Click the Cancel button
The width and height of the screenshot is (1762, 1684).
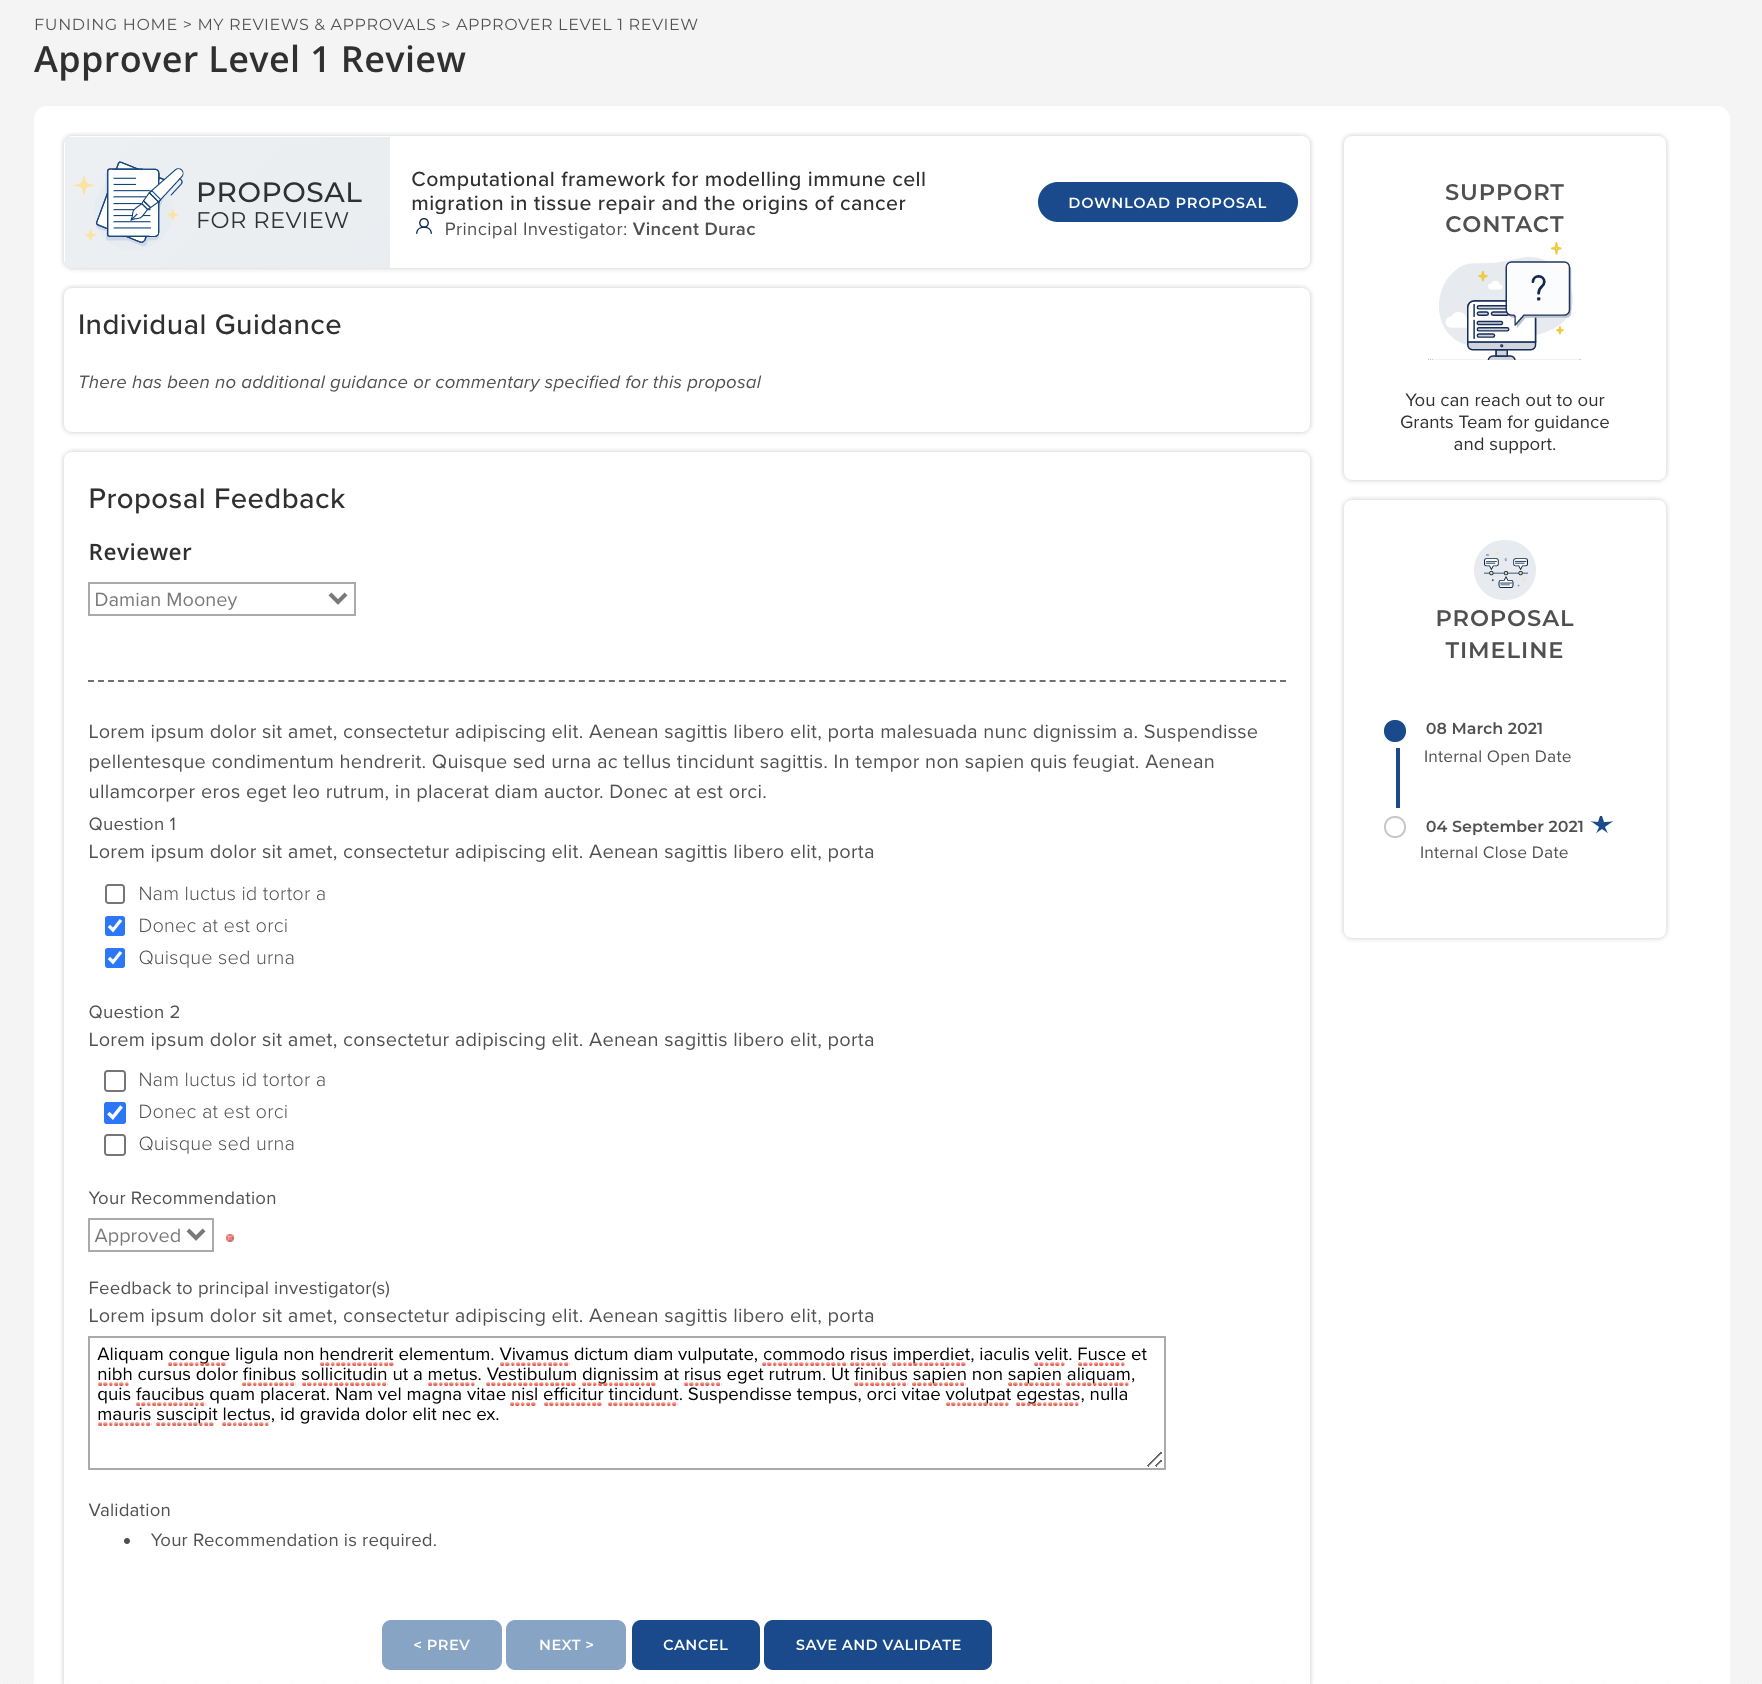pyautogui.click(x=695, y=1645)
